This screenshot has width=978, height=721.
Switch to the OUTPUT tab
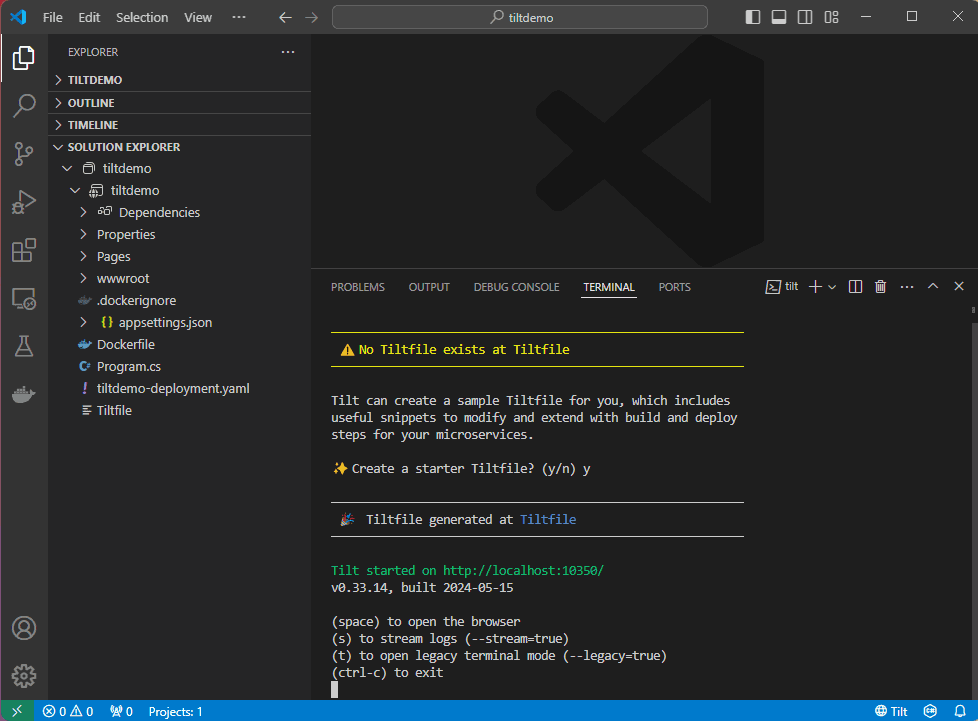pyautogui.click(x=428, y=287)
